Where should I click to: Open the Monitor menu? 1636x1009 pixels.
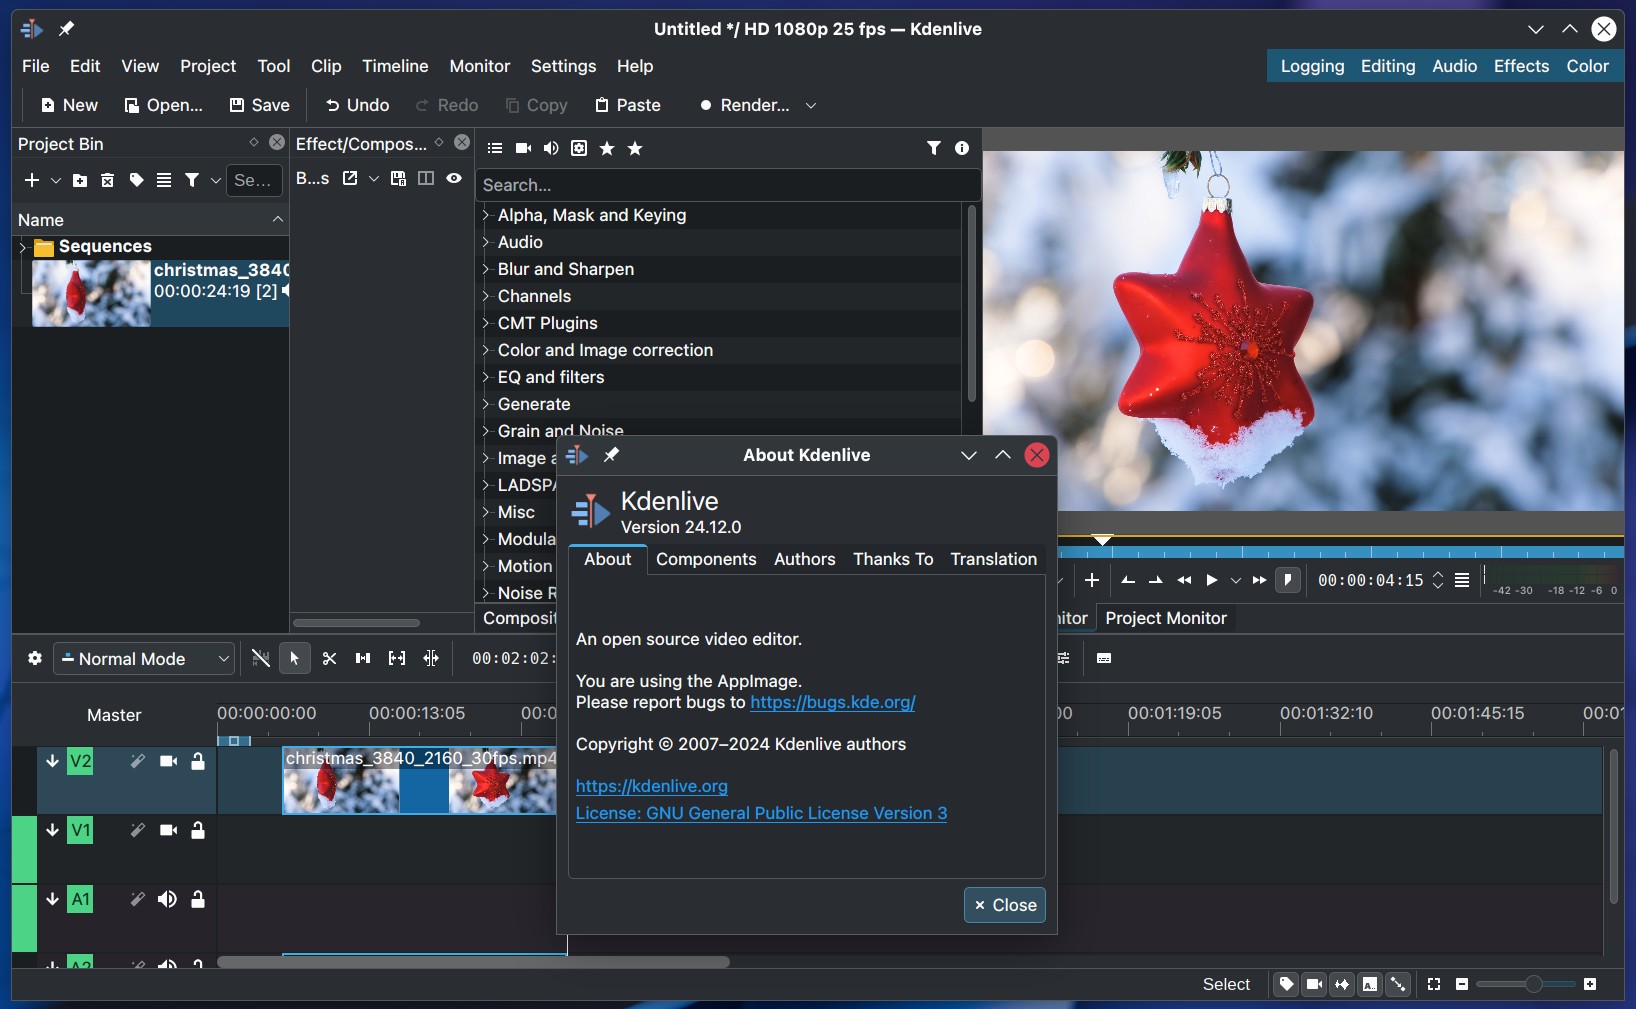tap(479, 66)
